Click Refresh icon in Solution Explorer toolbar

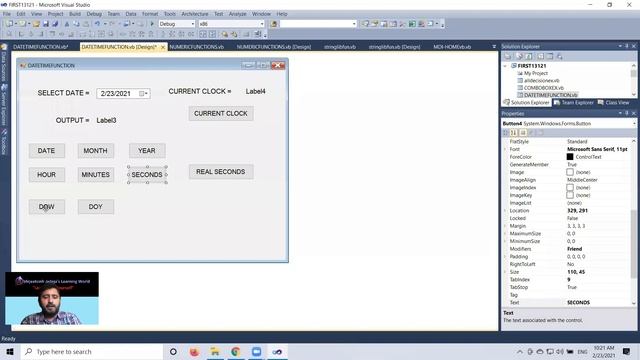coord(529,56)
